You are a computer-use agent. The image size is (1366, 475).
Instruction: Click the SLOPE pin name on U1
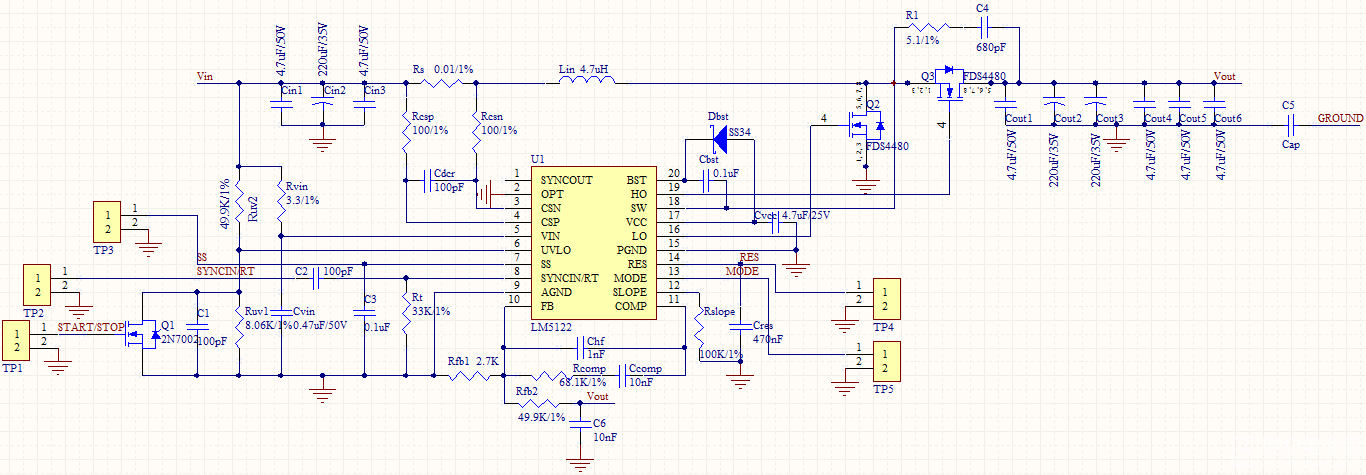pos(630,292)
